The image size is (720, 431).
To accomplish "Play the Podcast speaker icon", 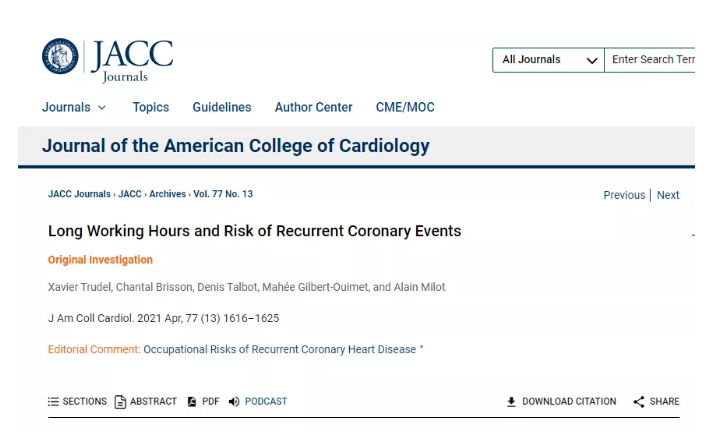I will tap(234, 402).
